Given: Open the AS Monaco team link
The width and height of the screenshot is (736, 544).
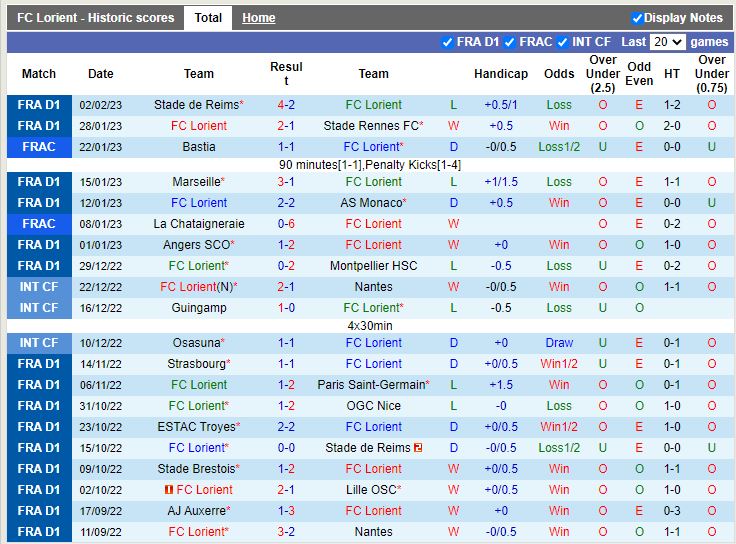Looking at the screenshot, I should coord(373,203).
